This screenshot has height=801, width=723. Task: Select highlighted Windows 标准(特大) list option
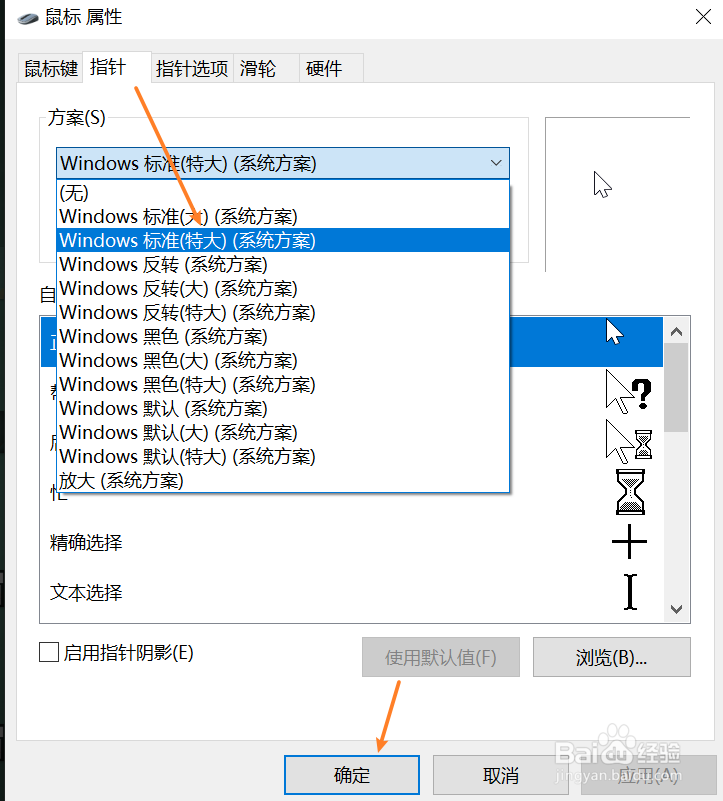pos(283,240)
